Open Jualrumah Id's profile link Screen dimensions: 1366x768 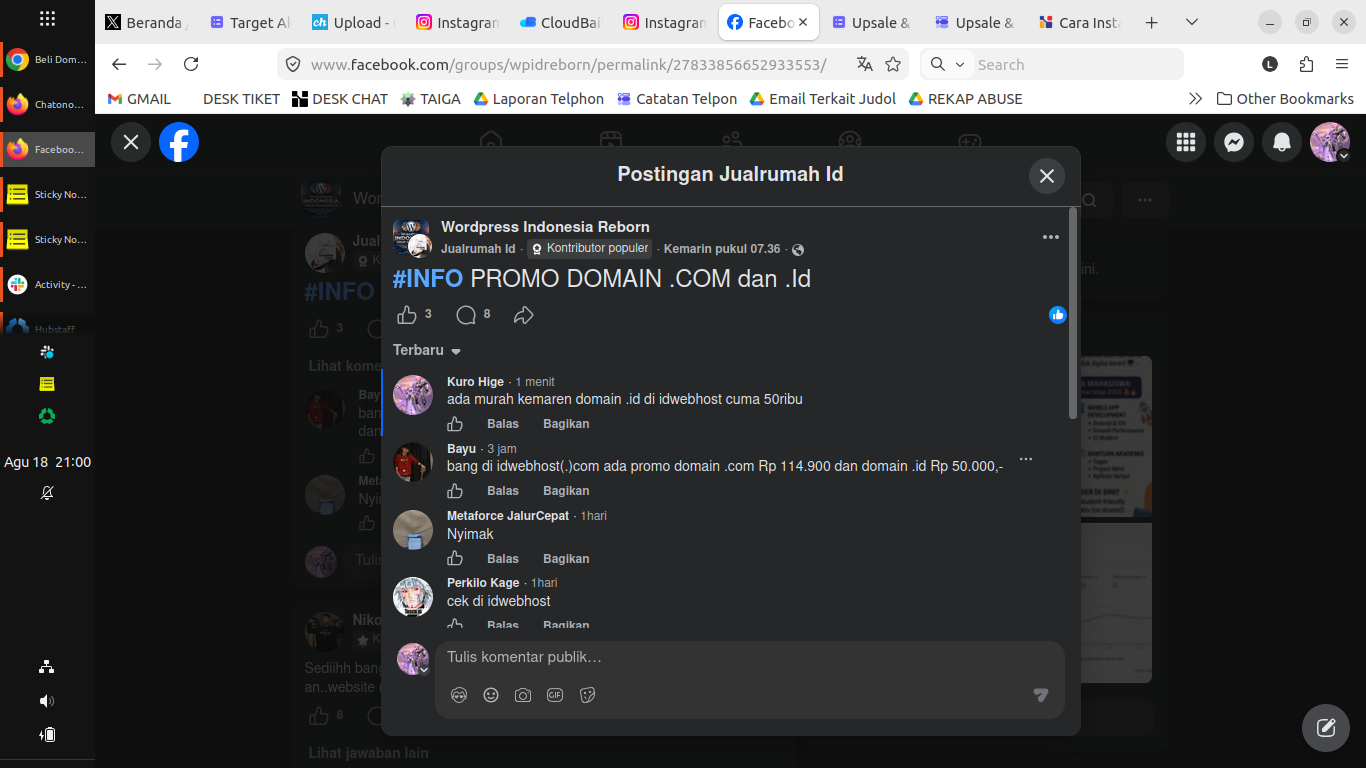[478, 249]
